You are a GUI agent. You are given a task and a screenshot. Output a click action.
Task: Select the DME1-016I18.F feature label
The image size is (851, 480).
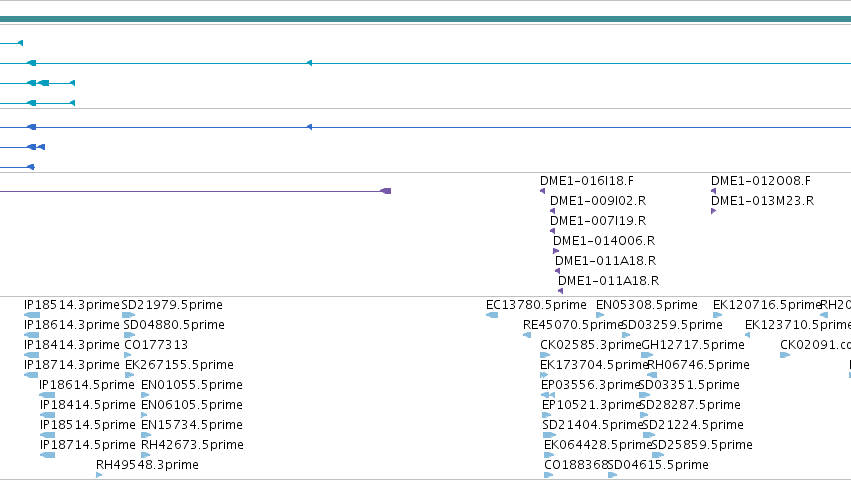pos(587,181)
